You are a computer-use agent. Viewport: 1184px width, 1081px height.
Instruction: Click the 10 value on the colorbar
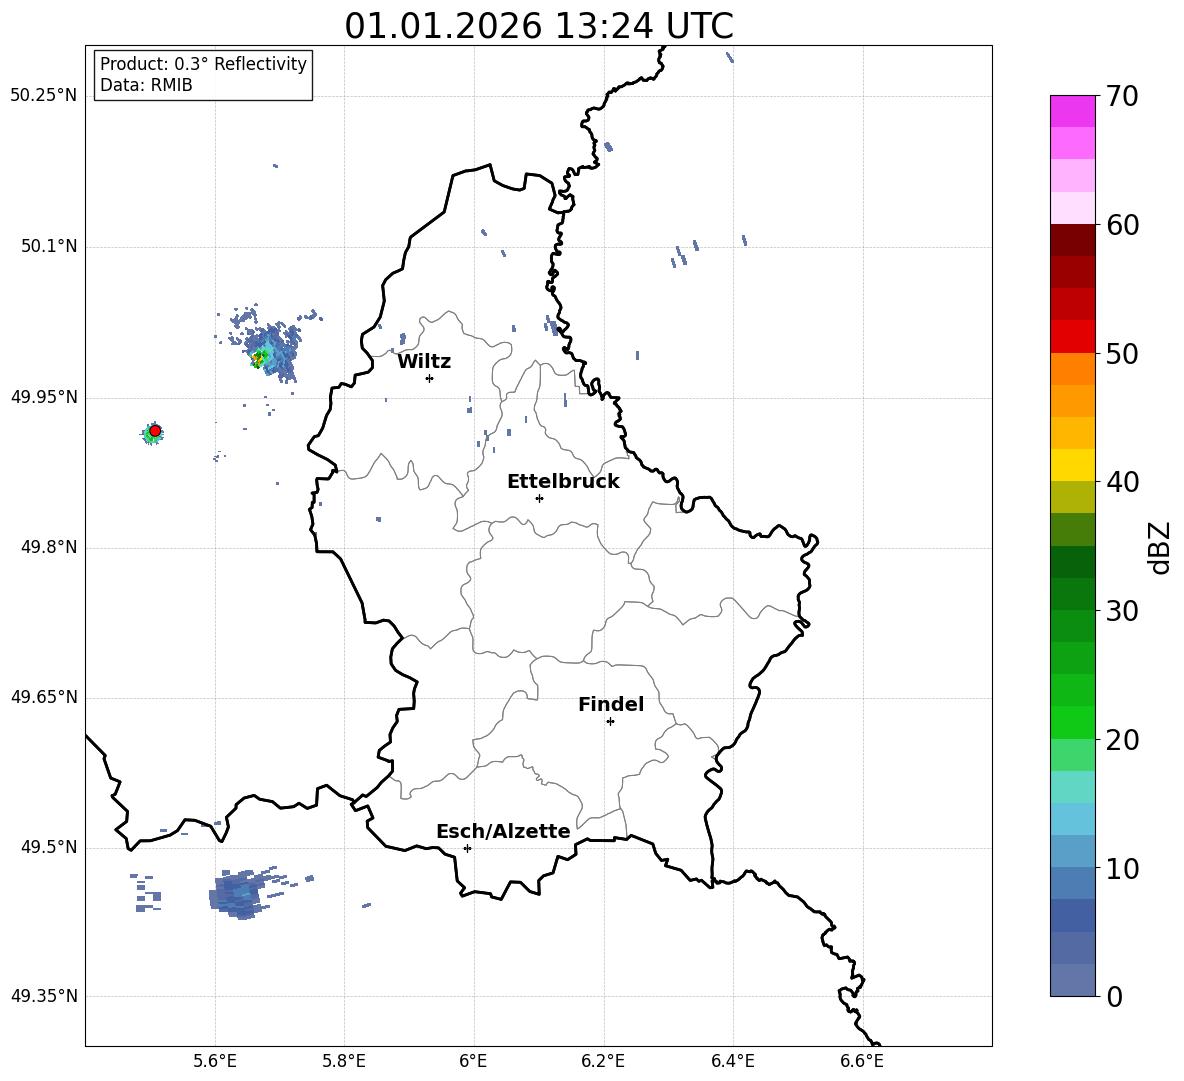pos(1122,868)
